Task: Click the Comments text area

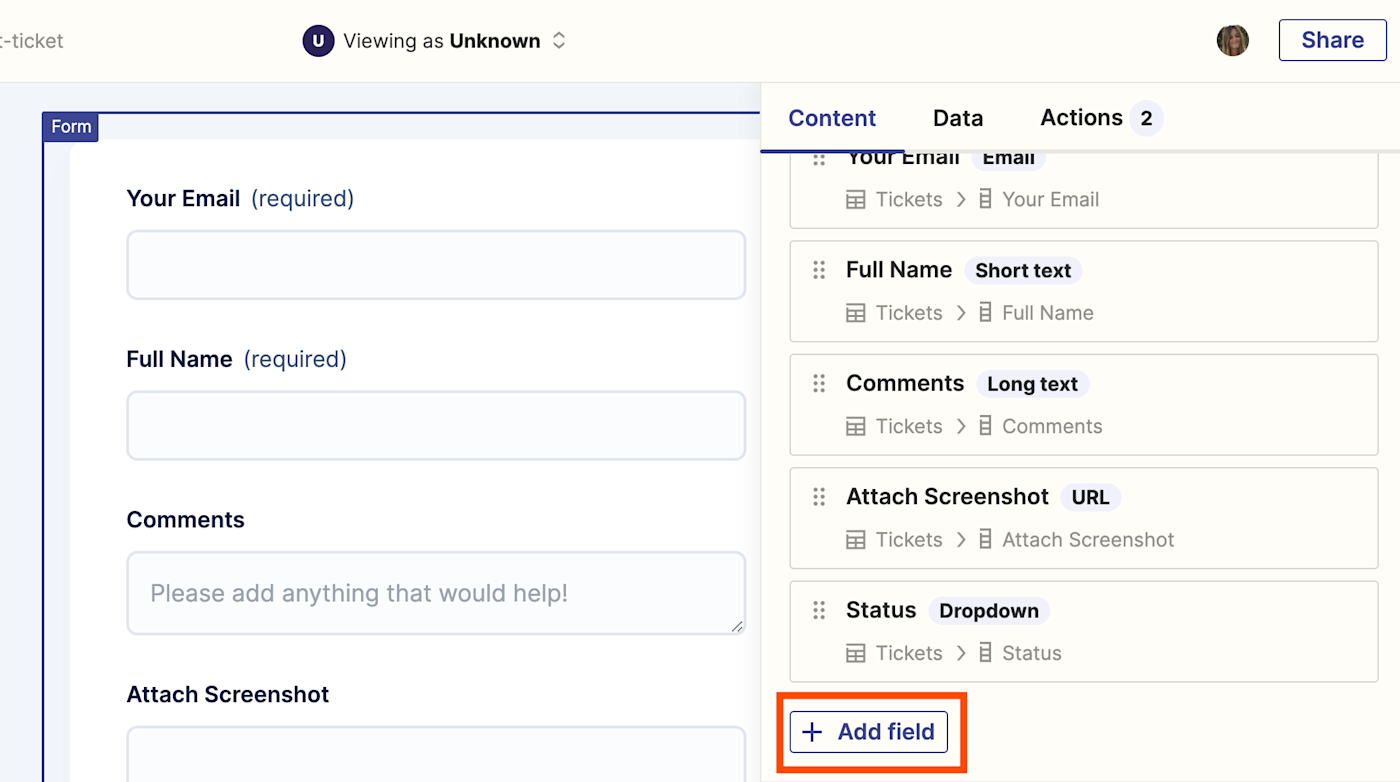Action: click(436, 593)
